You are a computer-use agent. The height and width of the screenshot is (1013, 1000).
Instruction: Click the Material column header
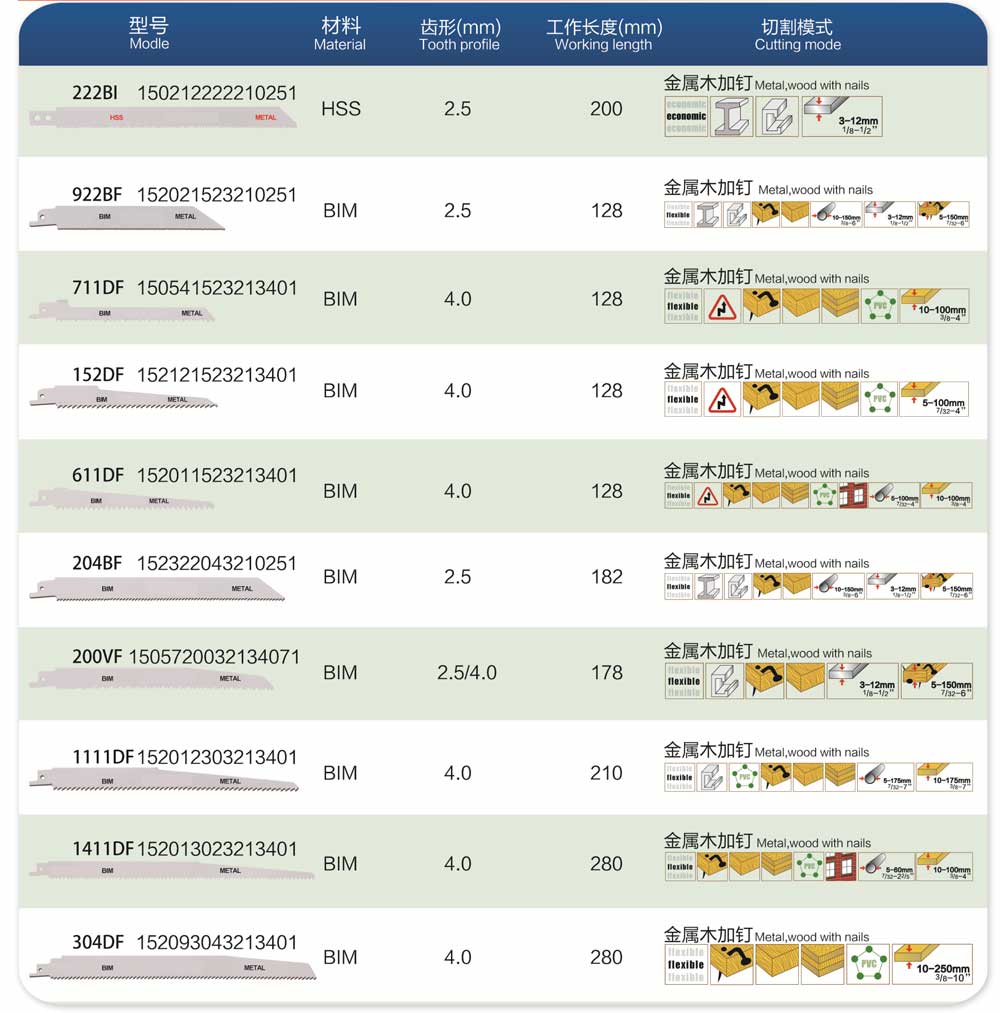click(340, 34)
